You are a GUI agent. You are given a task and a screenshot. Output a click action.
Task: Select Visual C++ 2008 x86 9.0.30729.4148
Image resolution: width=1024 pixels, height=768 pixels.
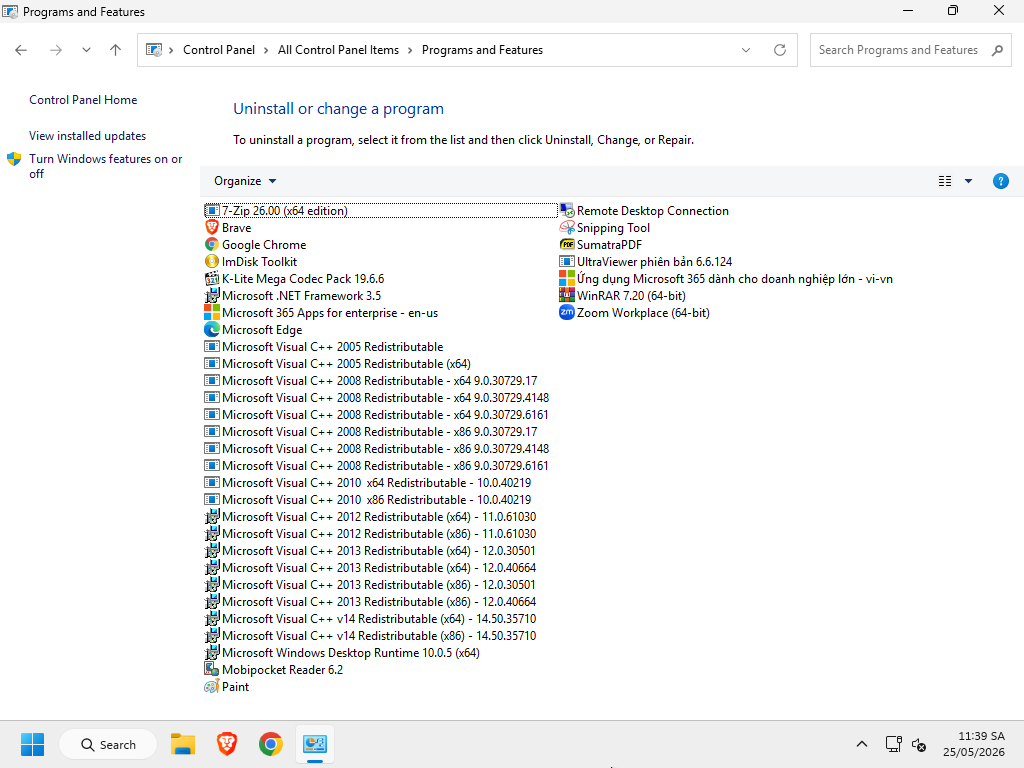pos(377,448)
